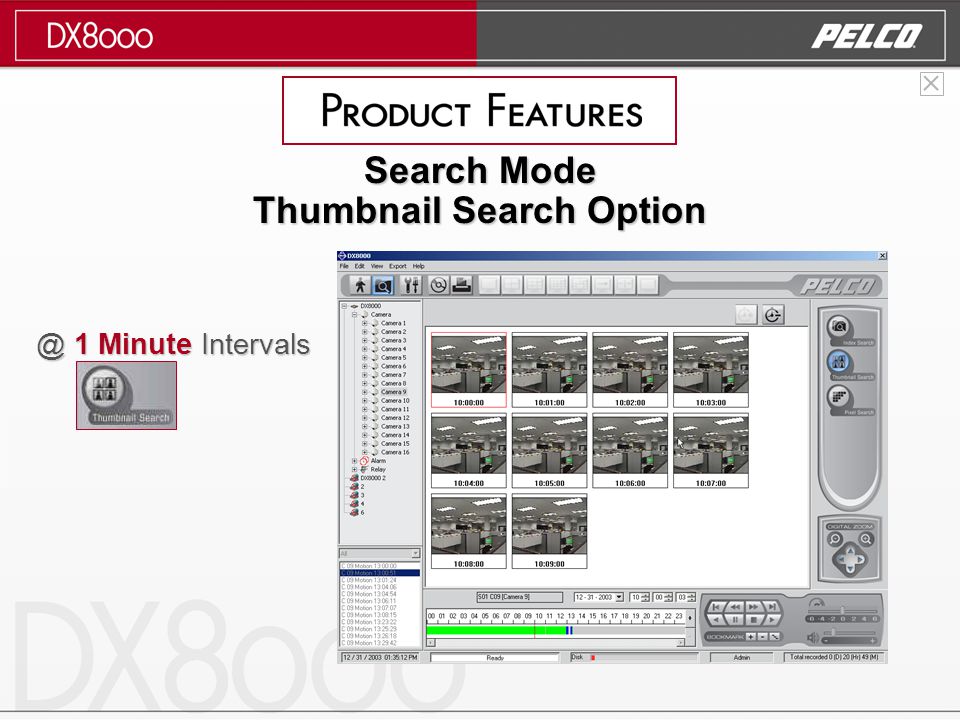Screen dimensions: 960x720
Task: Open the File menu
Action: click(x=344, y=266)
